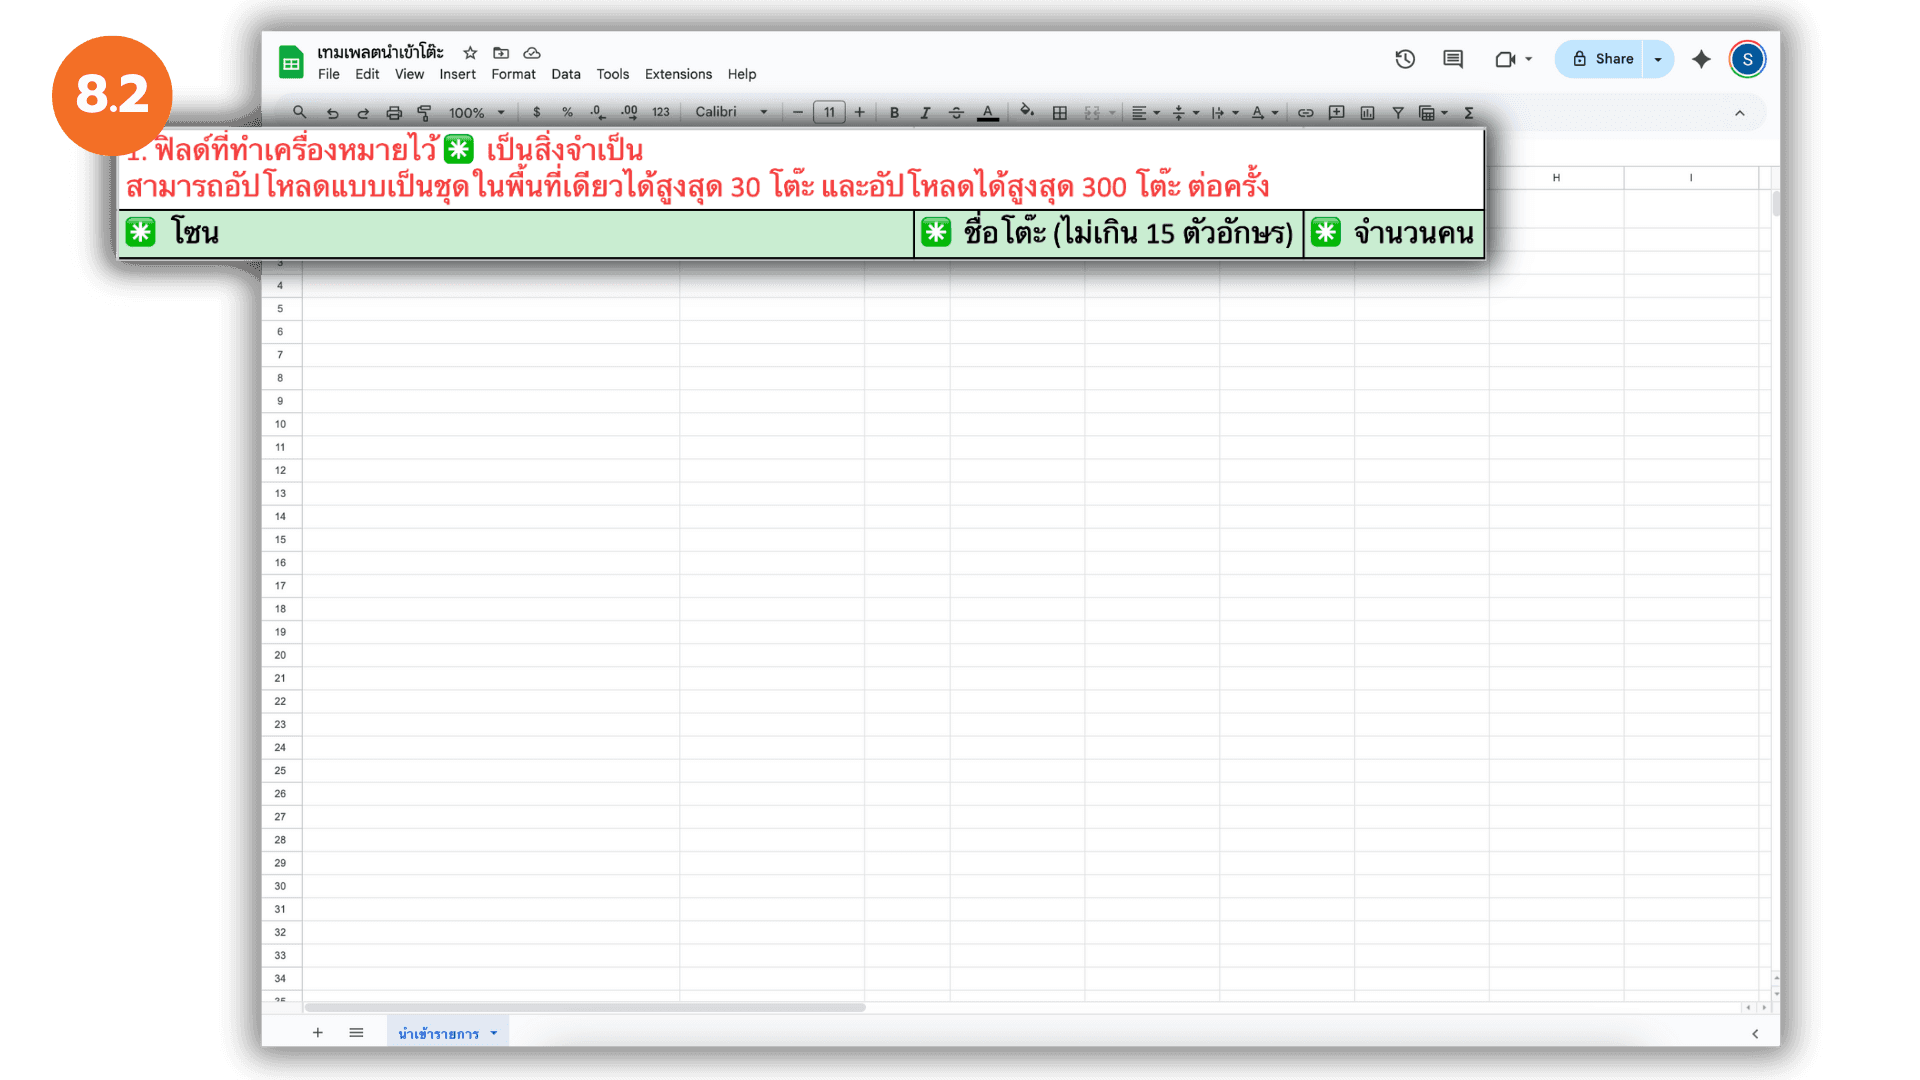The image size is (1920, 1080).
Task: Click the Gemini sparkle icon
Action: [x=1701, y=59]
